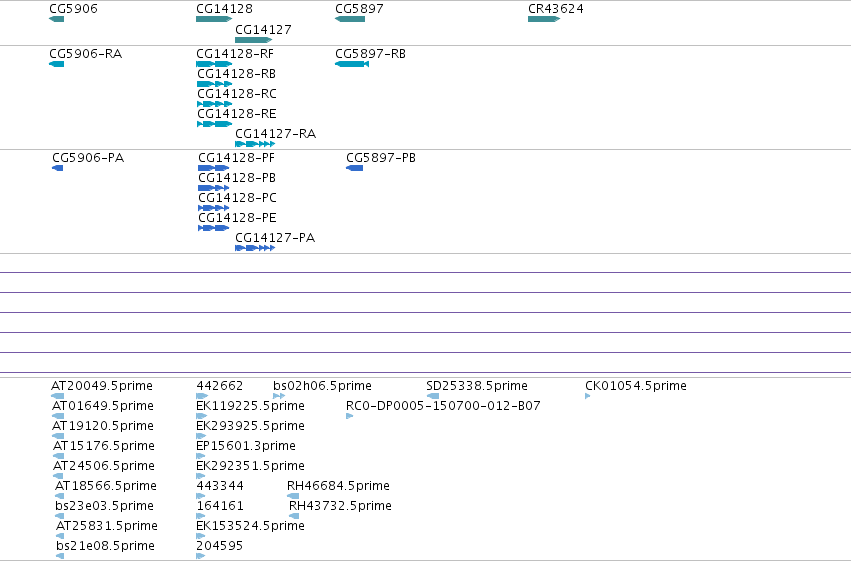The image size is (851, 561).
Task: Click the CG14127 gene arrow
Action: (253, 40)
